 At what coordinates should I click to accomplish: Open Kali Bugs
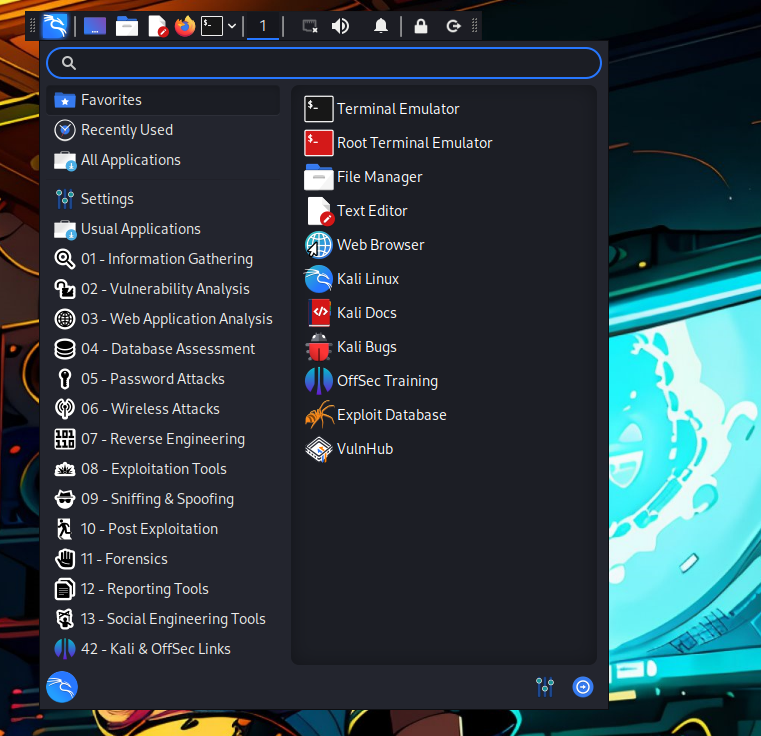[444, 347]
